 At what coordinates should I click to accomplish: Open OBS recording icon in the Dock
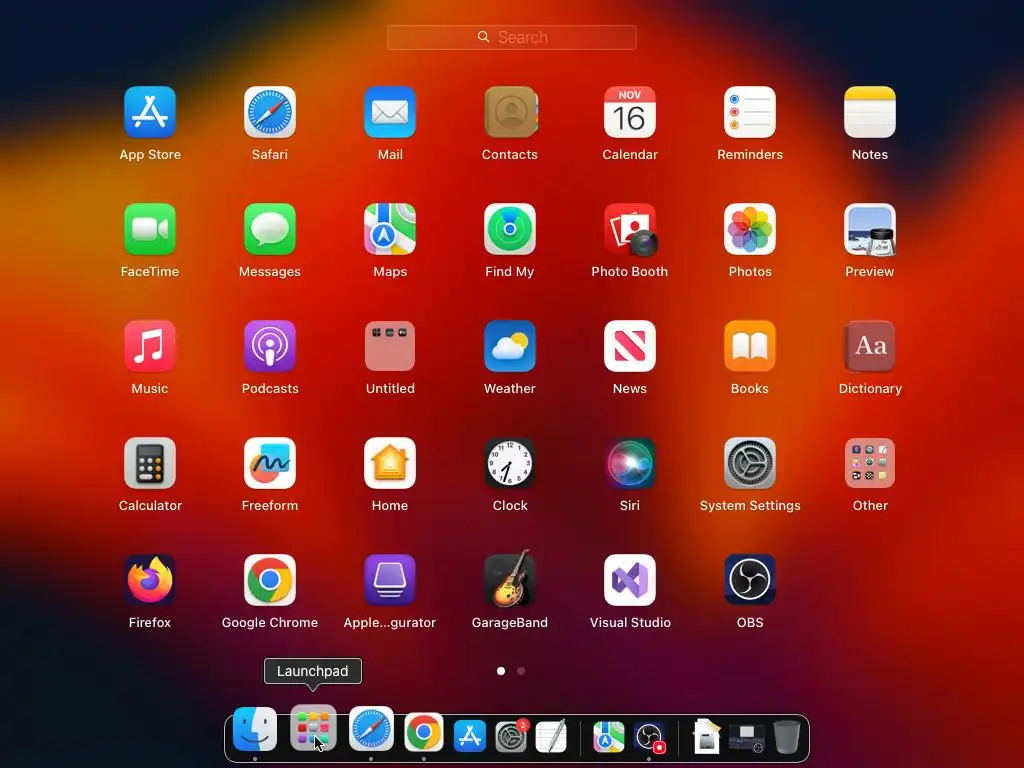(649, 737)
